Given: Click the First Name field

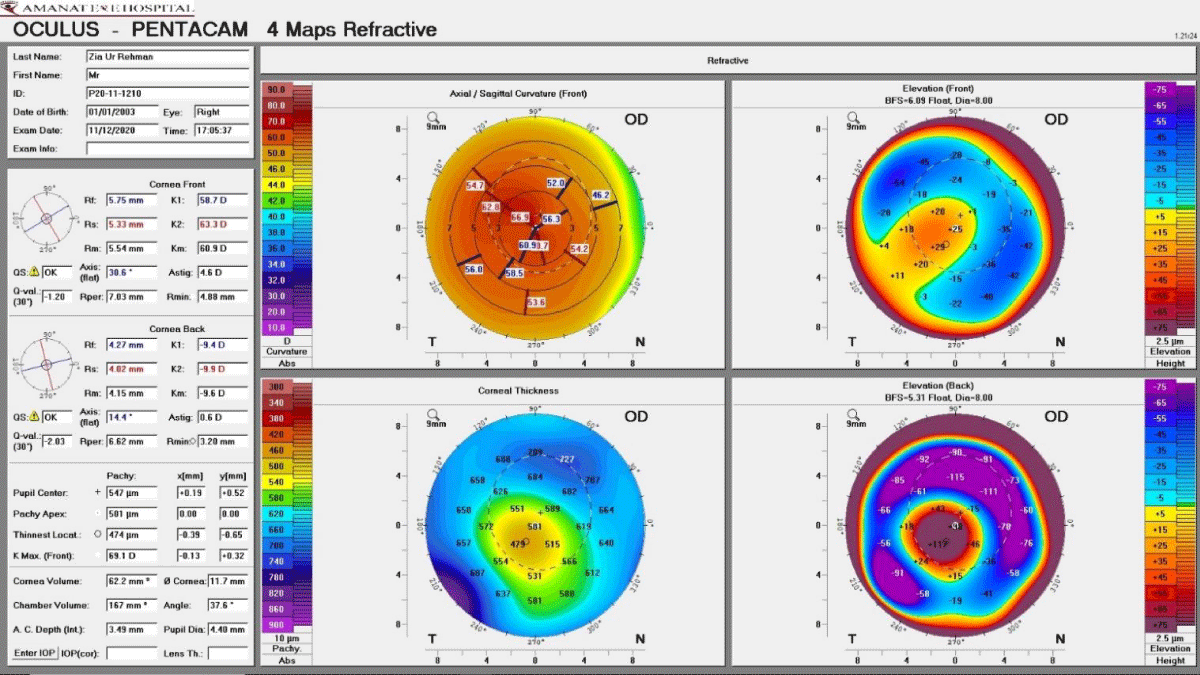Looking at the screenshot, I should pos(167,75).
